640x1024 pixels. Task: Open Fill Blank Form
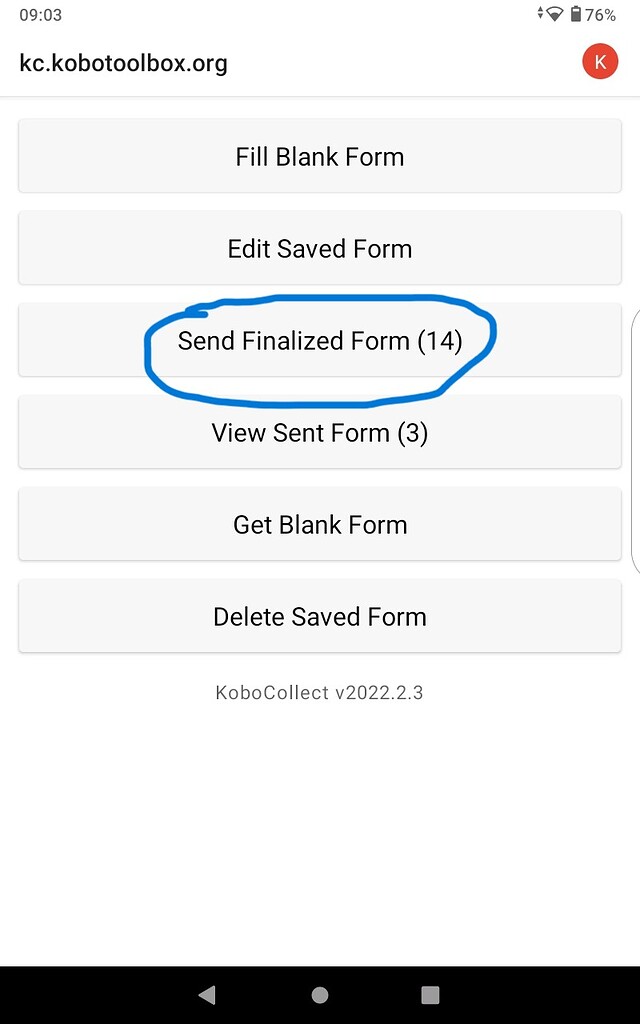320,156
